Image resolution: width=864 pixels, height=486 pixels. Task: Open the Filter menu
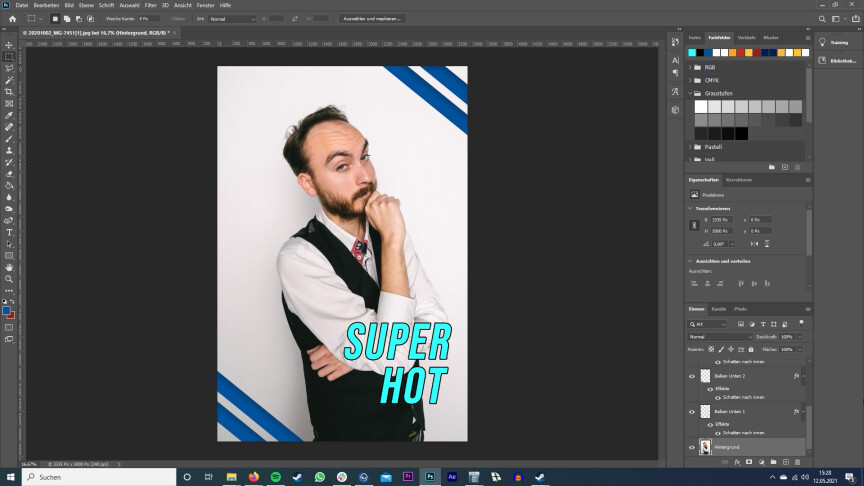coord(150,5)
